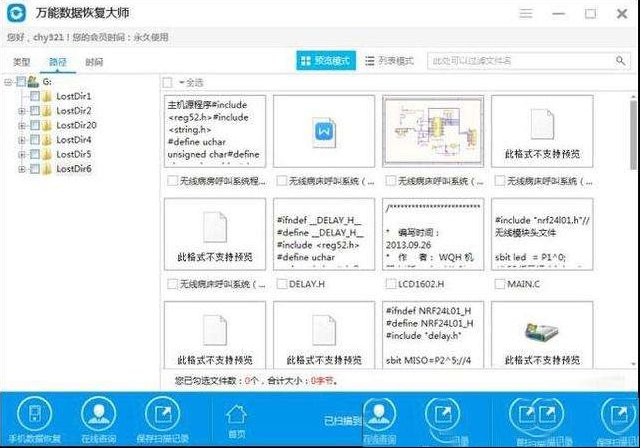Select 预览模式 preview mode button
The image size is (640, 448).
pos(326,61)
